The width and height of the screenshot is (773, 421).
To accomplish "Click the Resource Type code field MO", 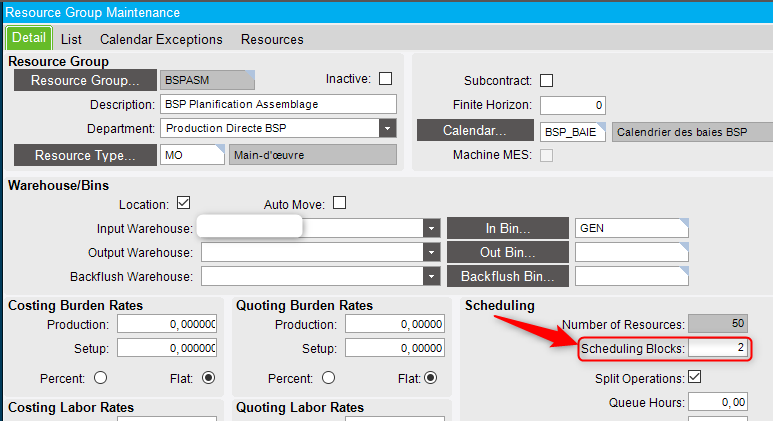I will point(192,155).
